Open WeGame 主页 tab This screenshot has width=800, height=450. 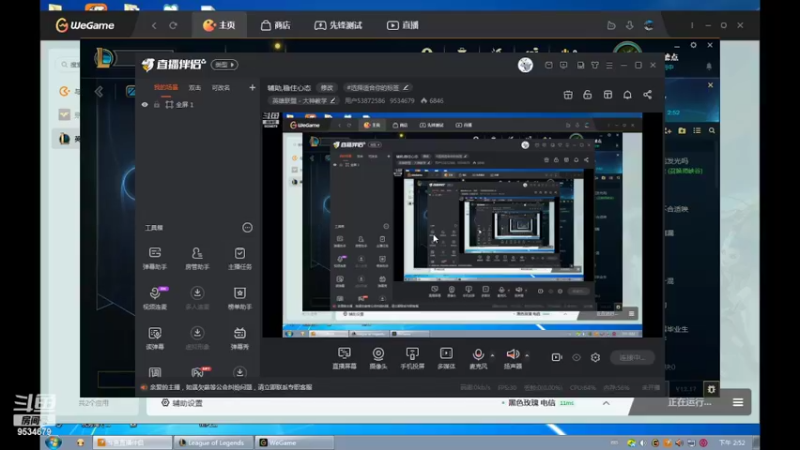219,25
